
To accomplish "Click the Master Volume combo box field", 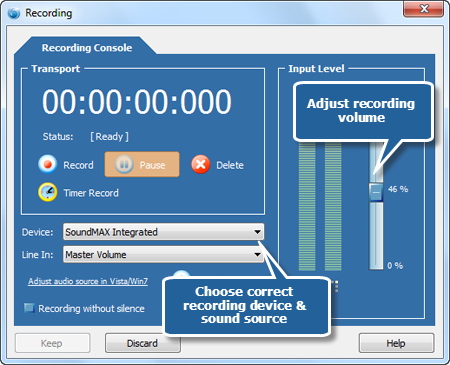I will 163,255.
